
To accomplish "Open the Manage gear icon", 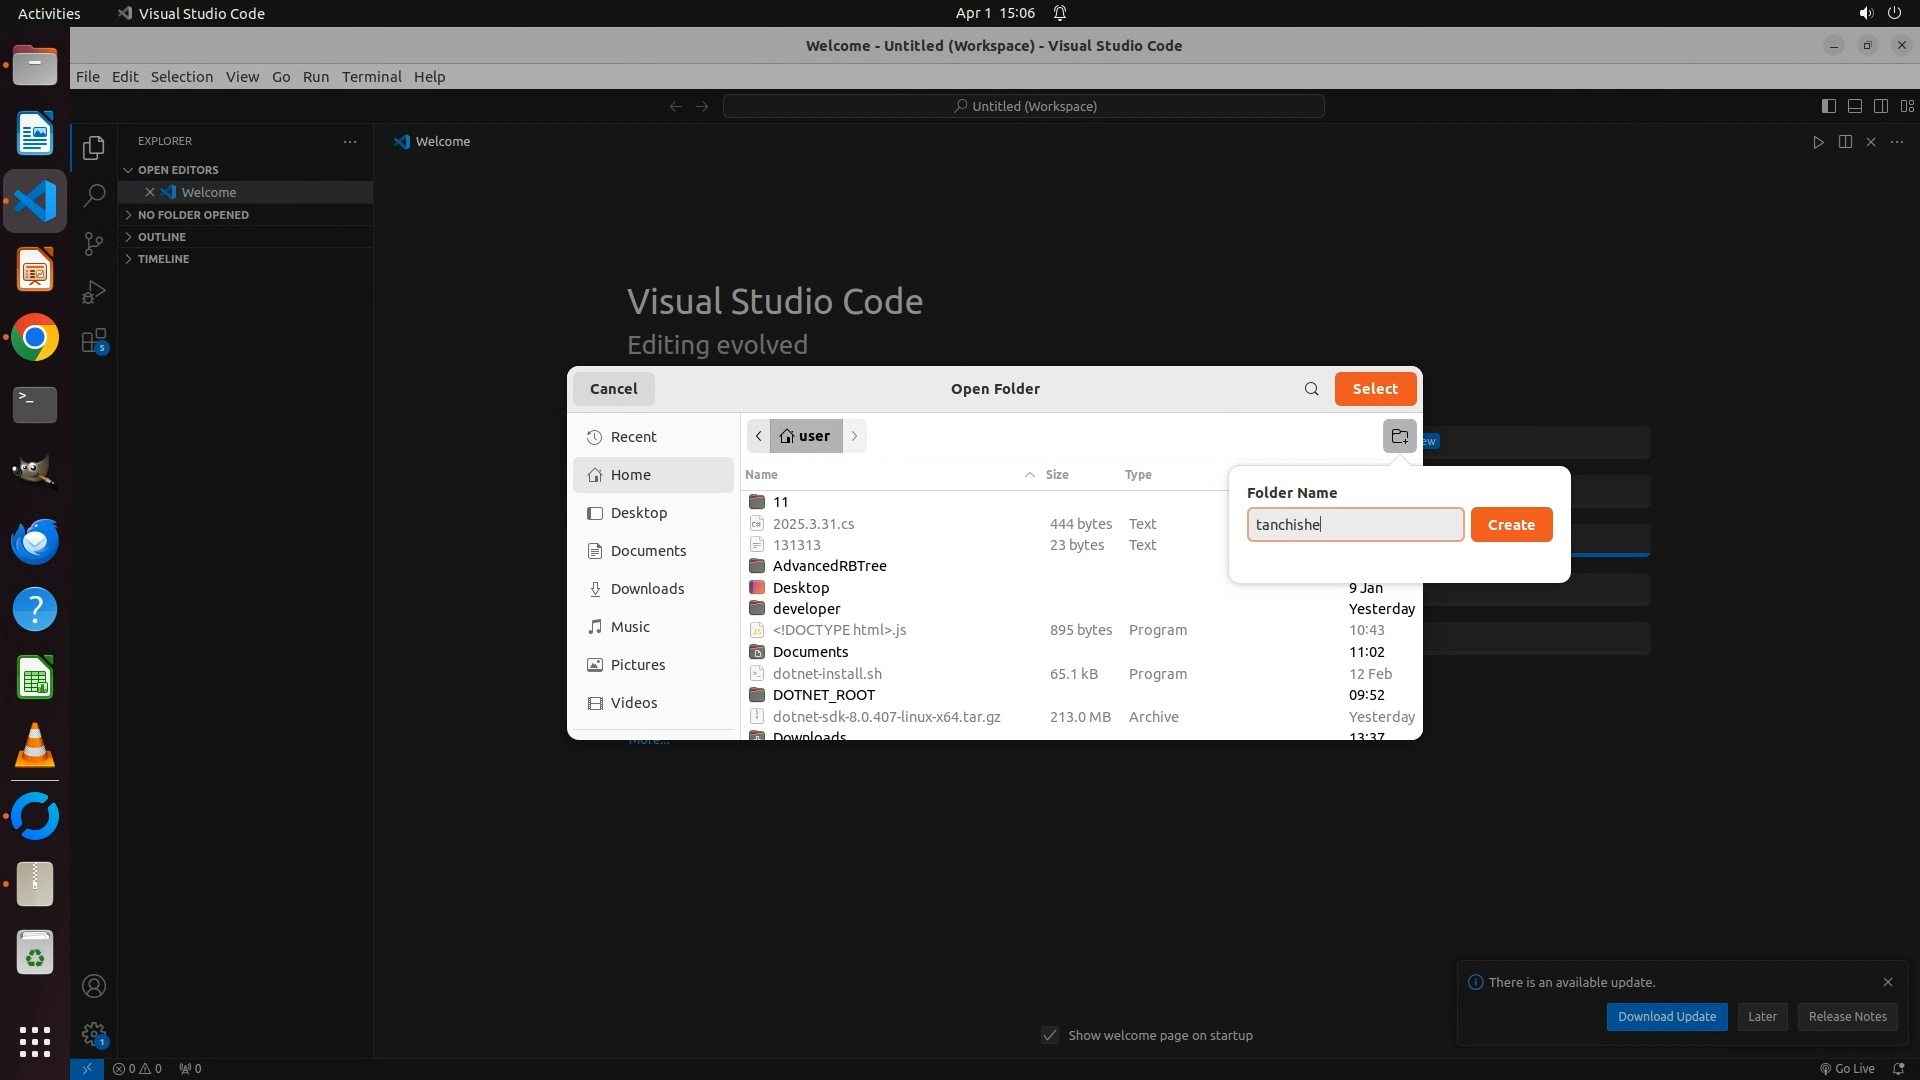I will pyautogui.click(x=94, y=1033).
